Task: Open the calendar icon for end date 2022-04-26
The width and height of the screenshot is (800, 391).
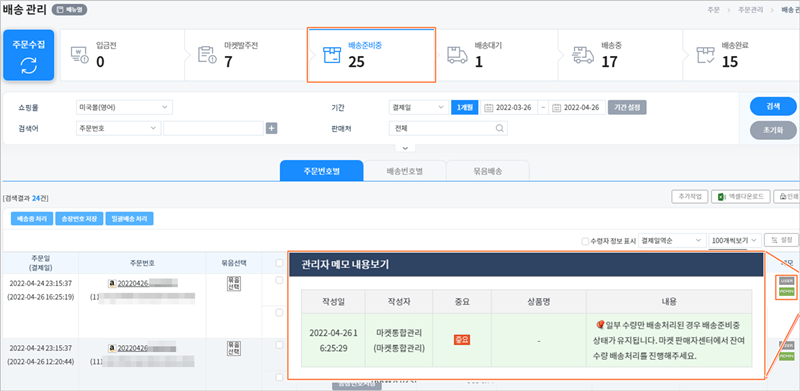Action: point(557,108)
